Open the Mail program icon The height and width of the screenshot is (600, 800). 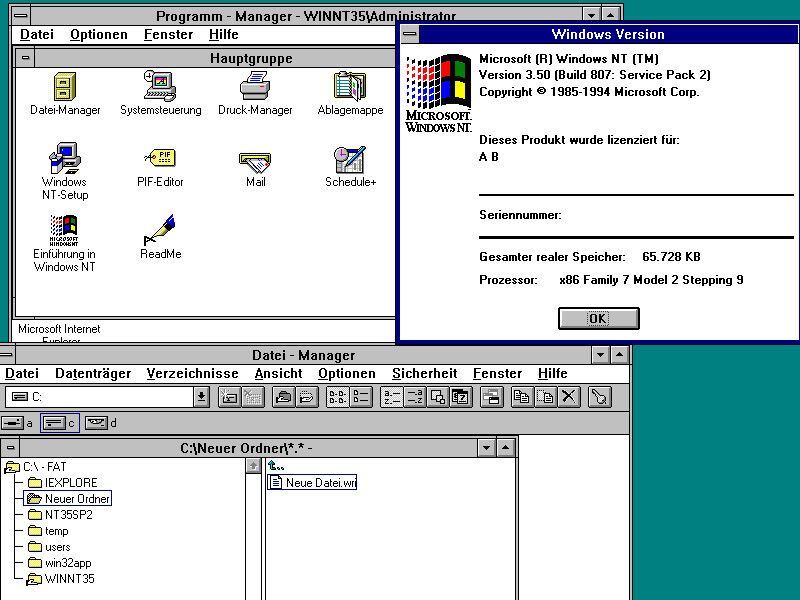tap(255, 159)
